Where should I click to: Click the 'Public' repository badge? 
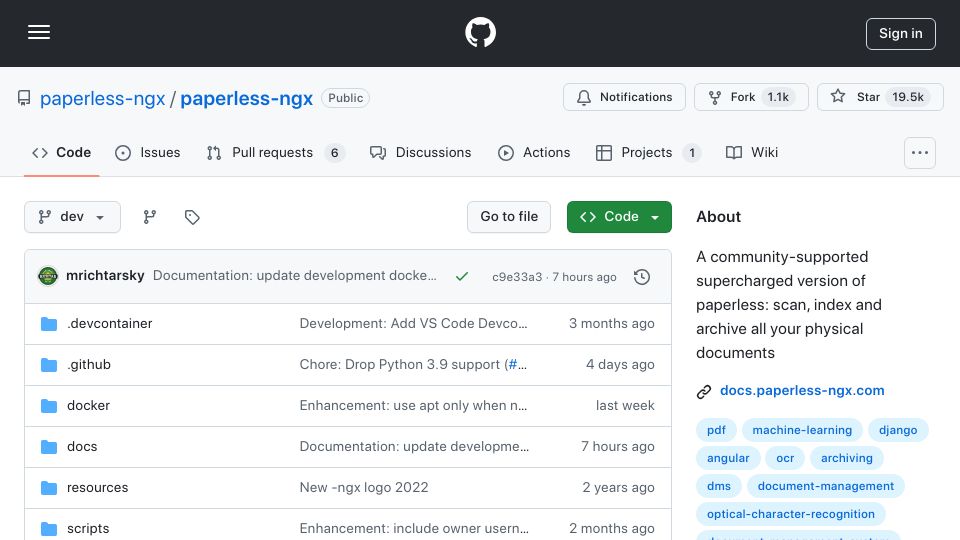pyautogui.click(x=345, y=98)
